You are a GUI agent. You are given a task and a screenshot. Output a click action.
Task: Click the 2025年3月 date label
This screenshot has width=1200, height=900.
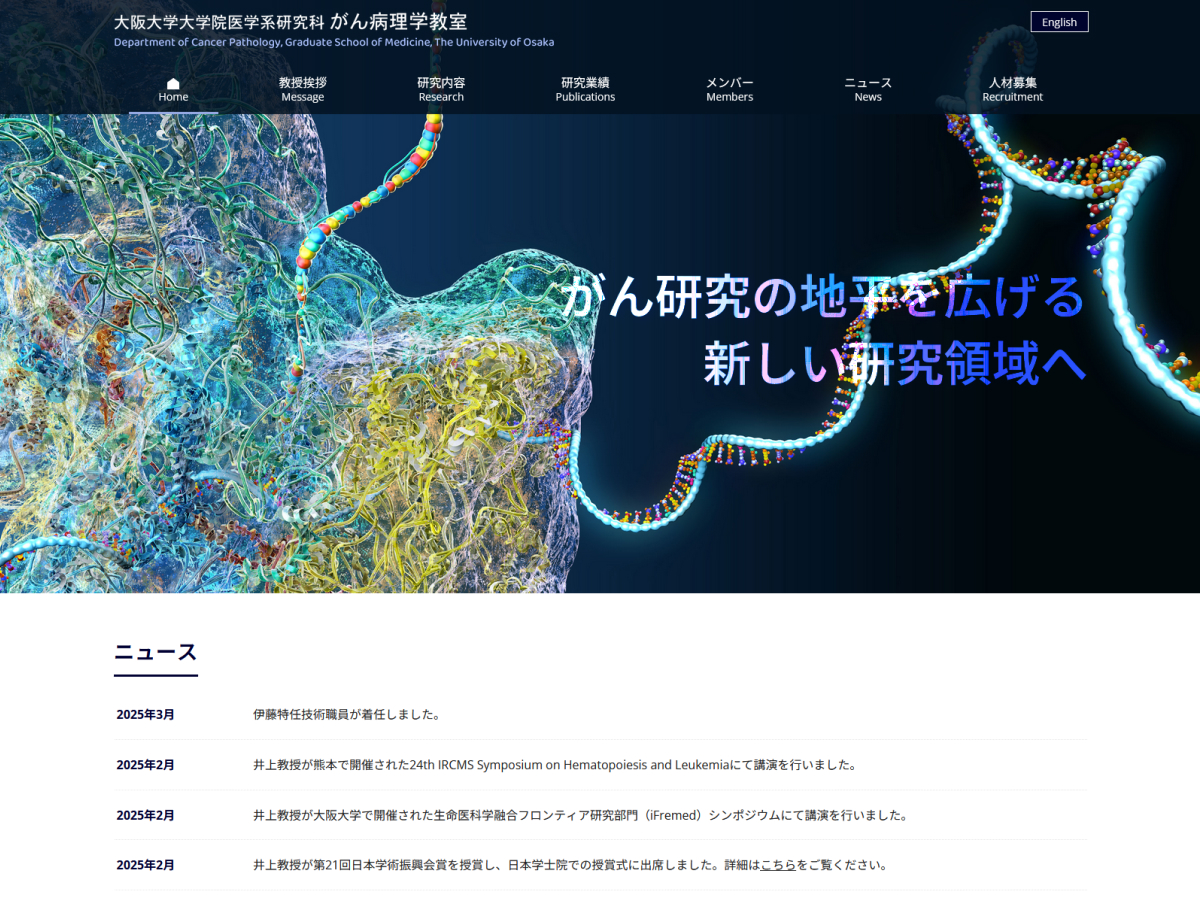tap(145, 715)
